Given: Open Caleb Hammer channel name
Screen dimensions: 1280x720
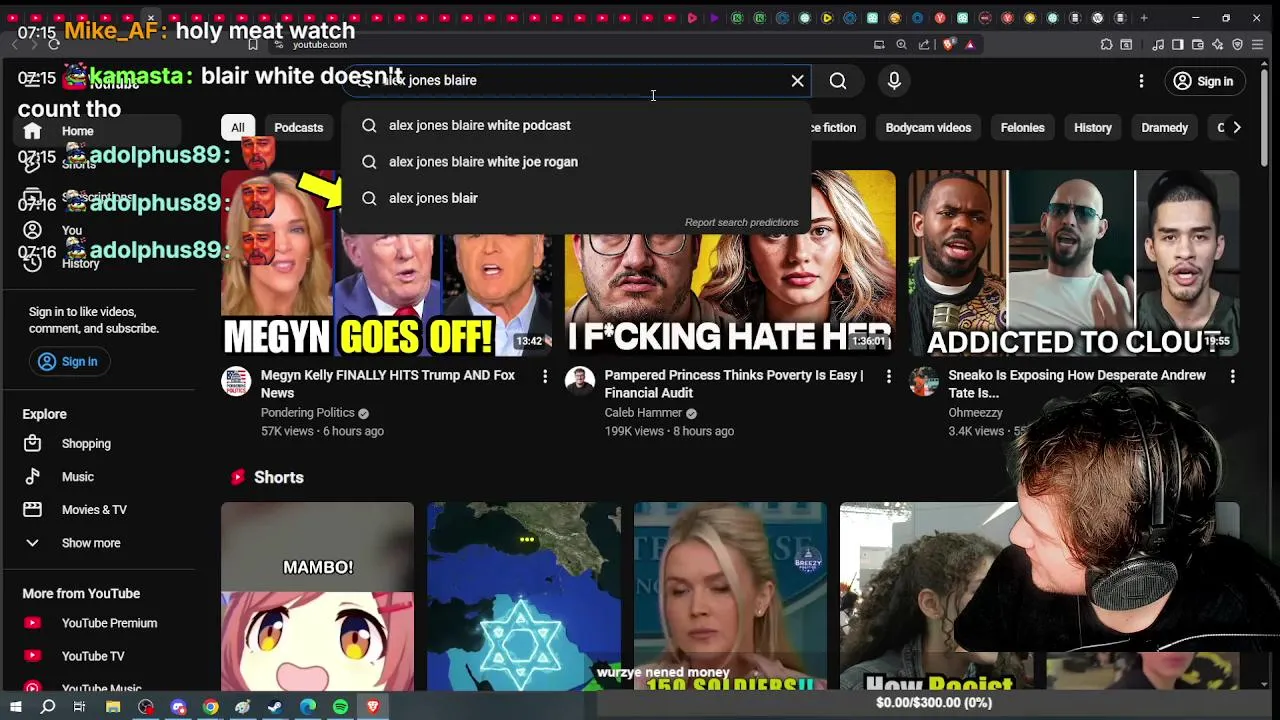Looking at the screenshot, I should [643, 413].
